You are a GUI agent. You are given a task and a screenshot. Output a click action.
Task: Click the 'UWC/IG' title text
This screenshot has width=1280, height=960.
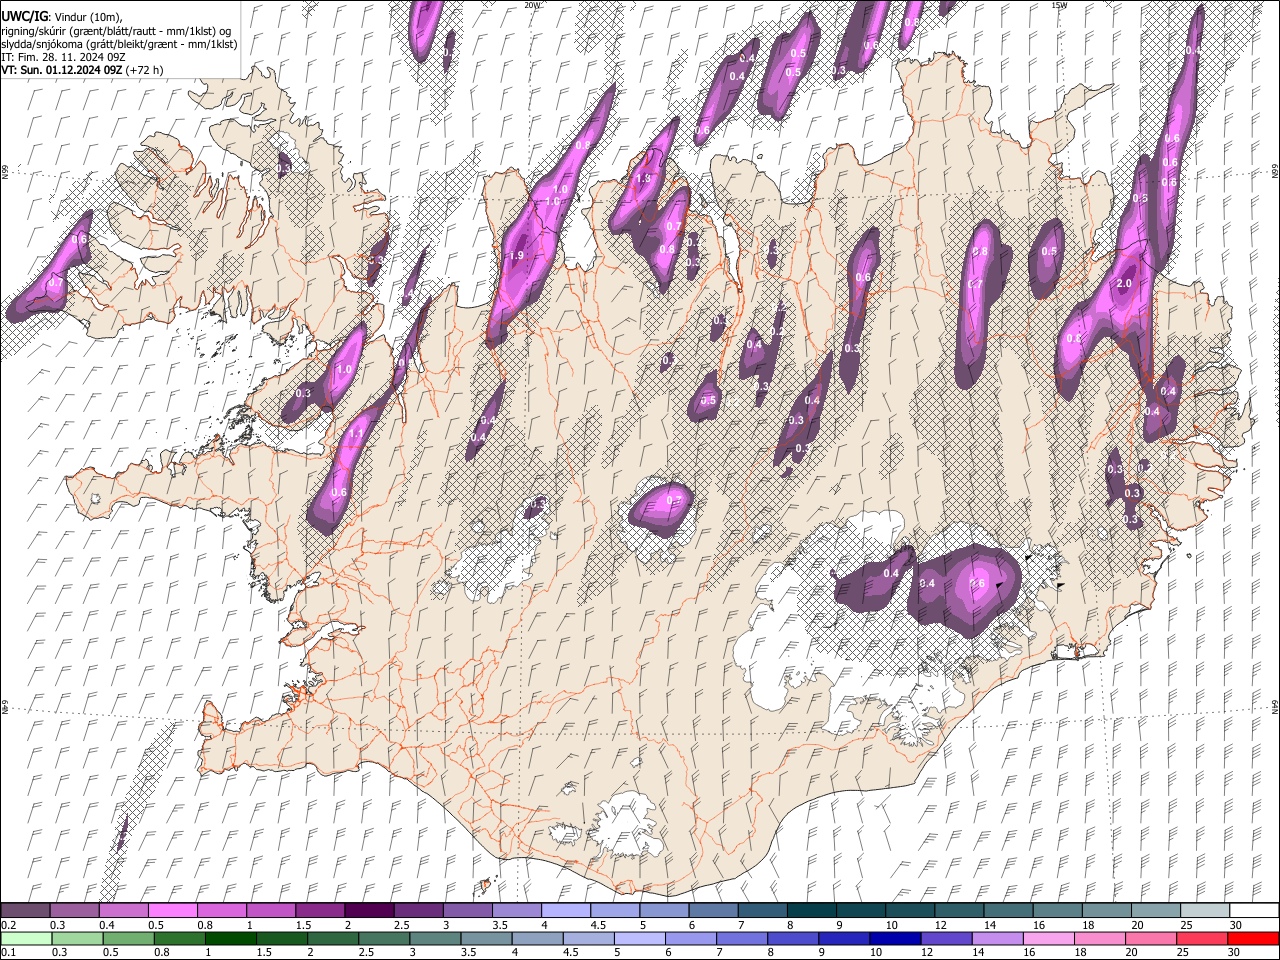click(x=24, y=17)
